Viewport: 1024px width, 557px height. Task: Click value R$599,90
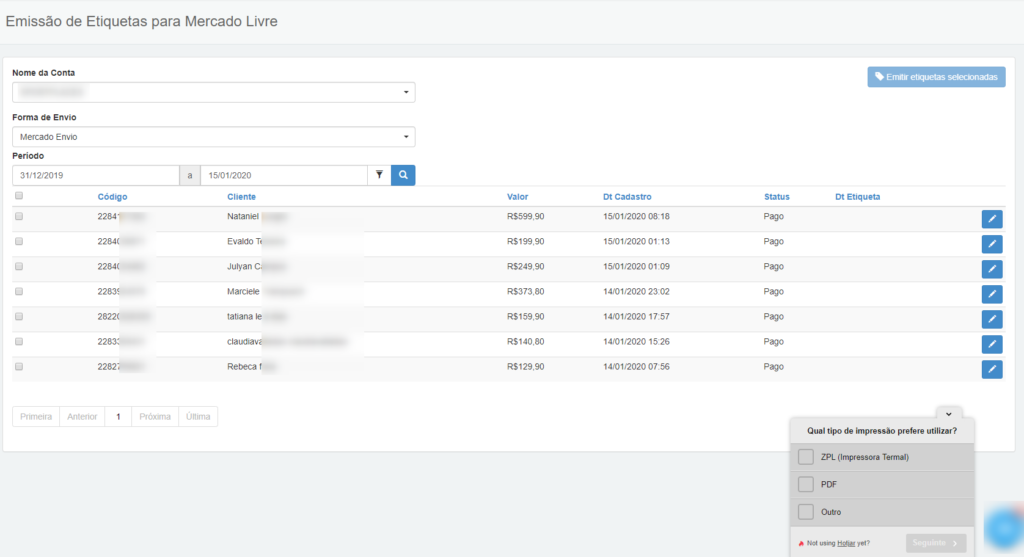pyautogui.click(x=525, y=216)
